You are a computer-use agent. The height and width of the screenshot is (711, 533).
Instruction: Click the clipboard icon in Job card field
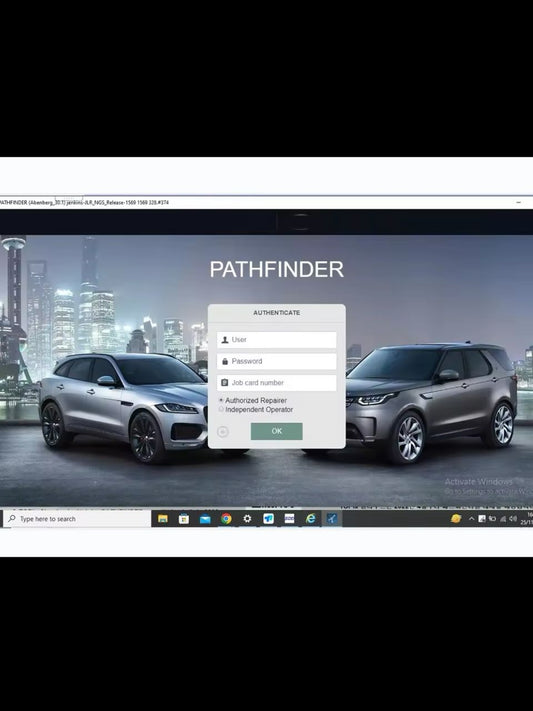(225, 383)
